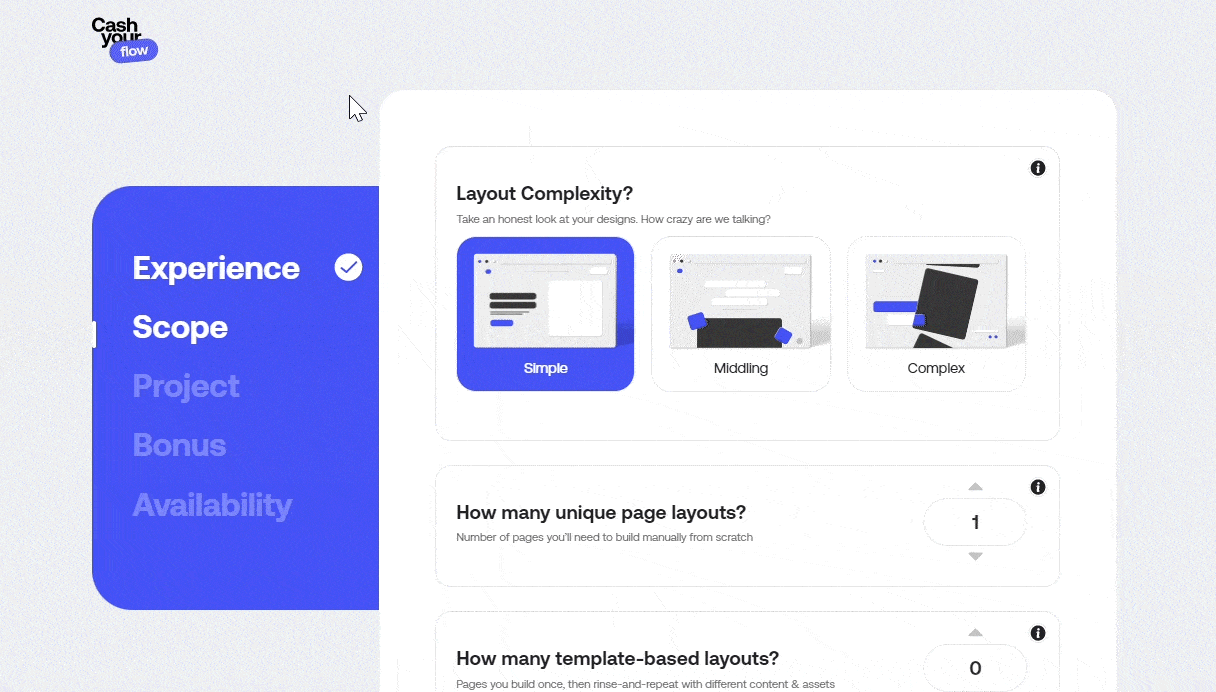Increase template-based layouts with up arrow
Viewport: 1216px width, 692px height.
pyautogui.click(x=976, y=632)
